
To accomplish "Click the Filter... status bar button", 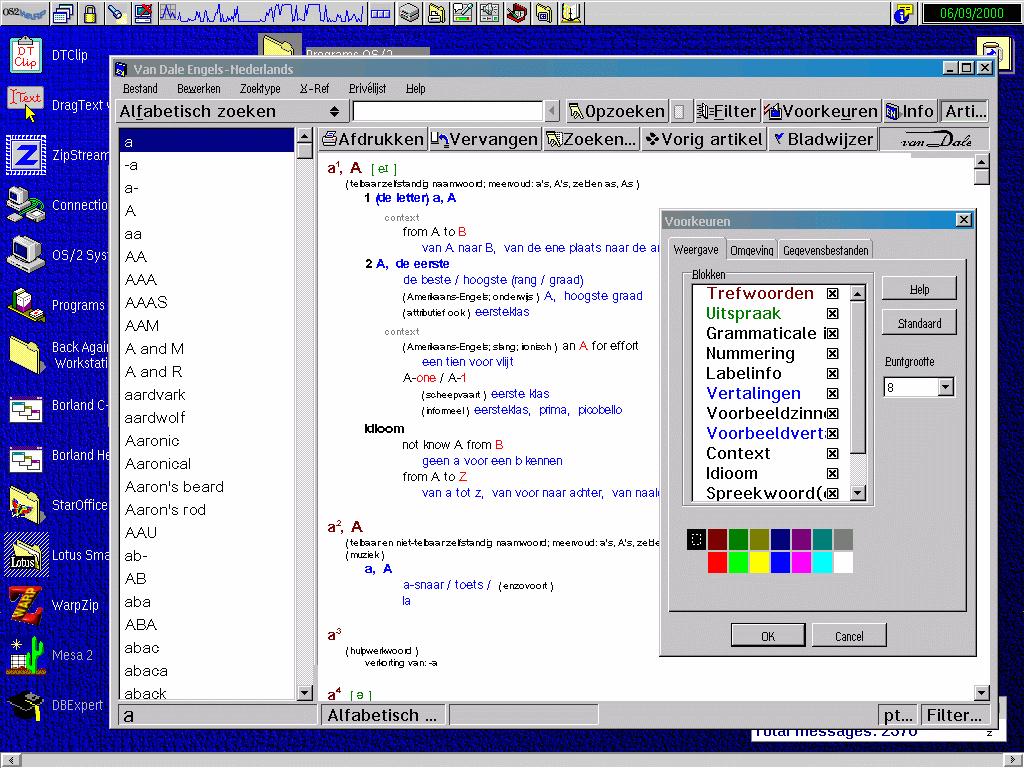I will click(954, 716).
